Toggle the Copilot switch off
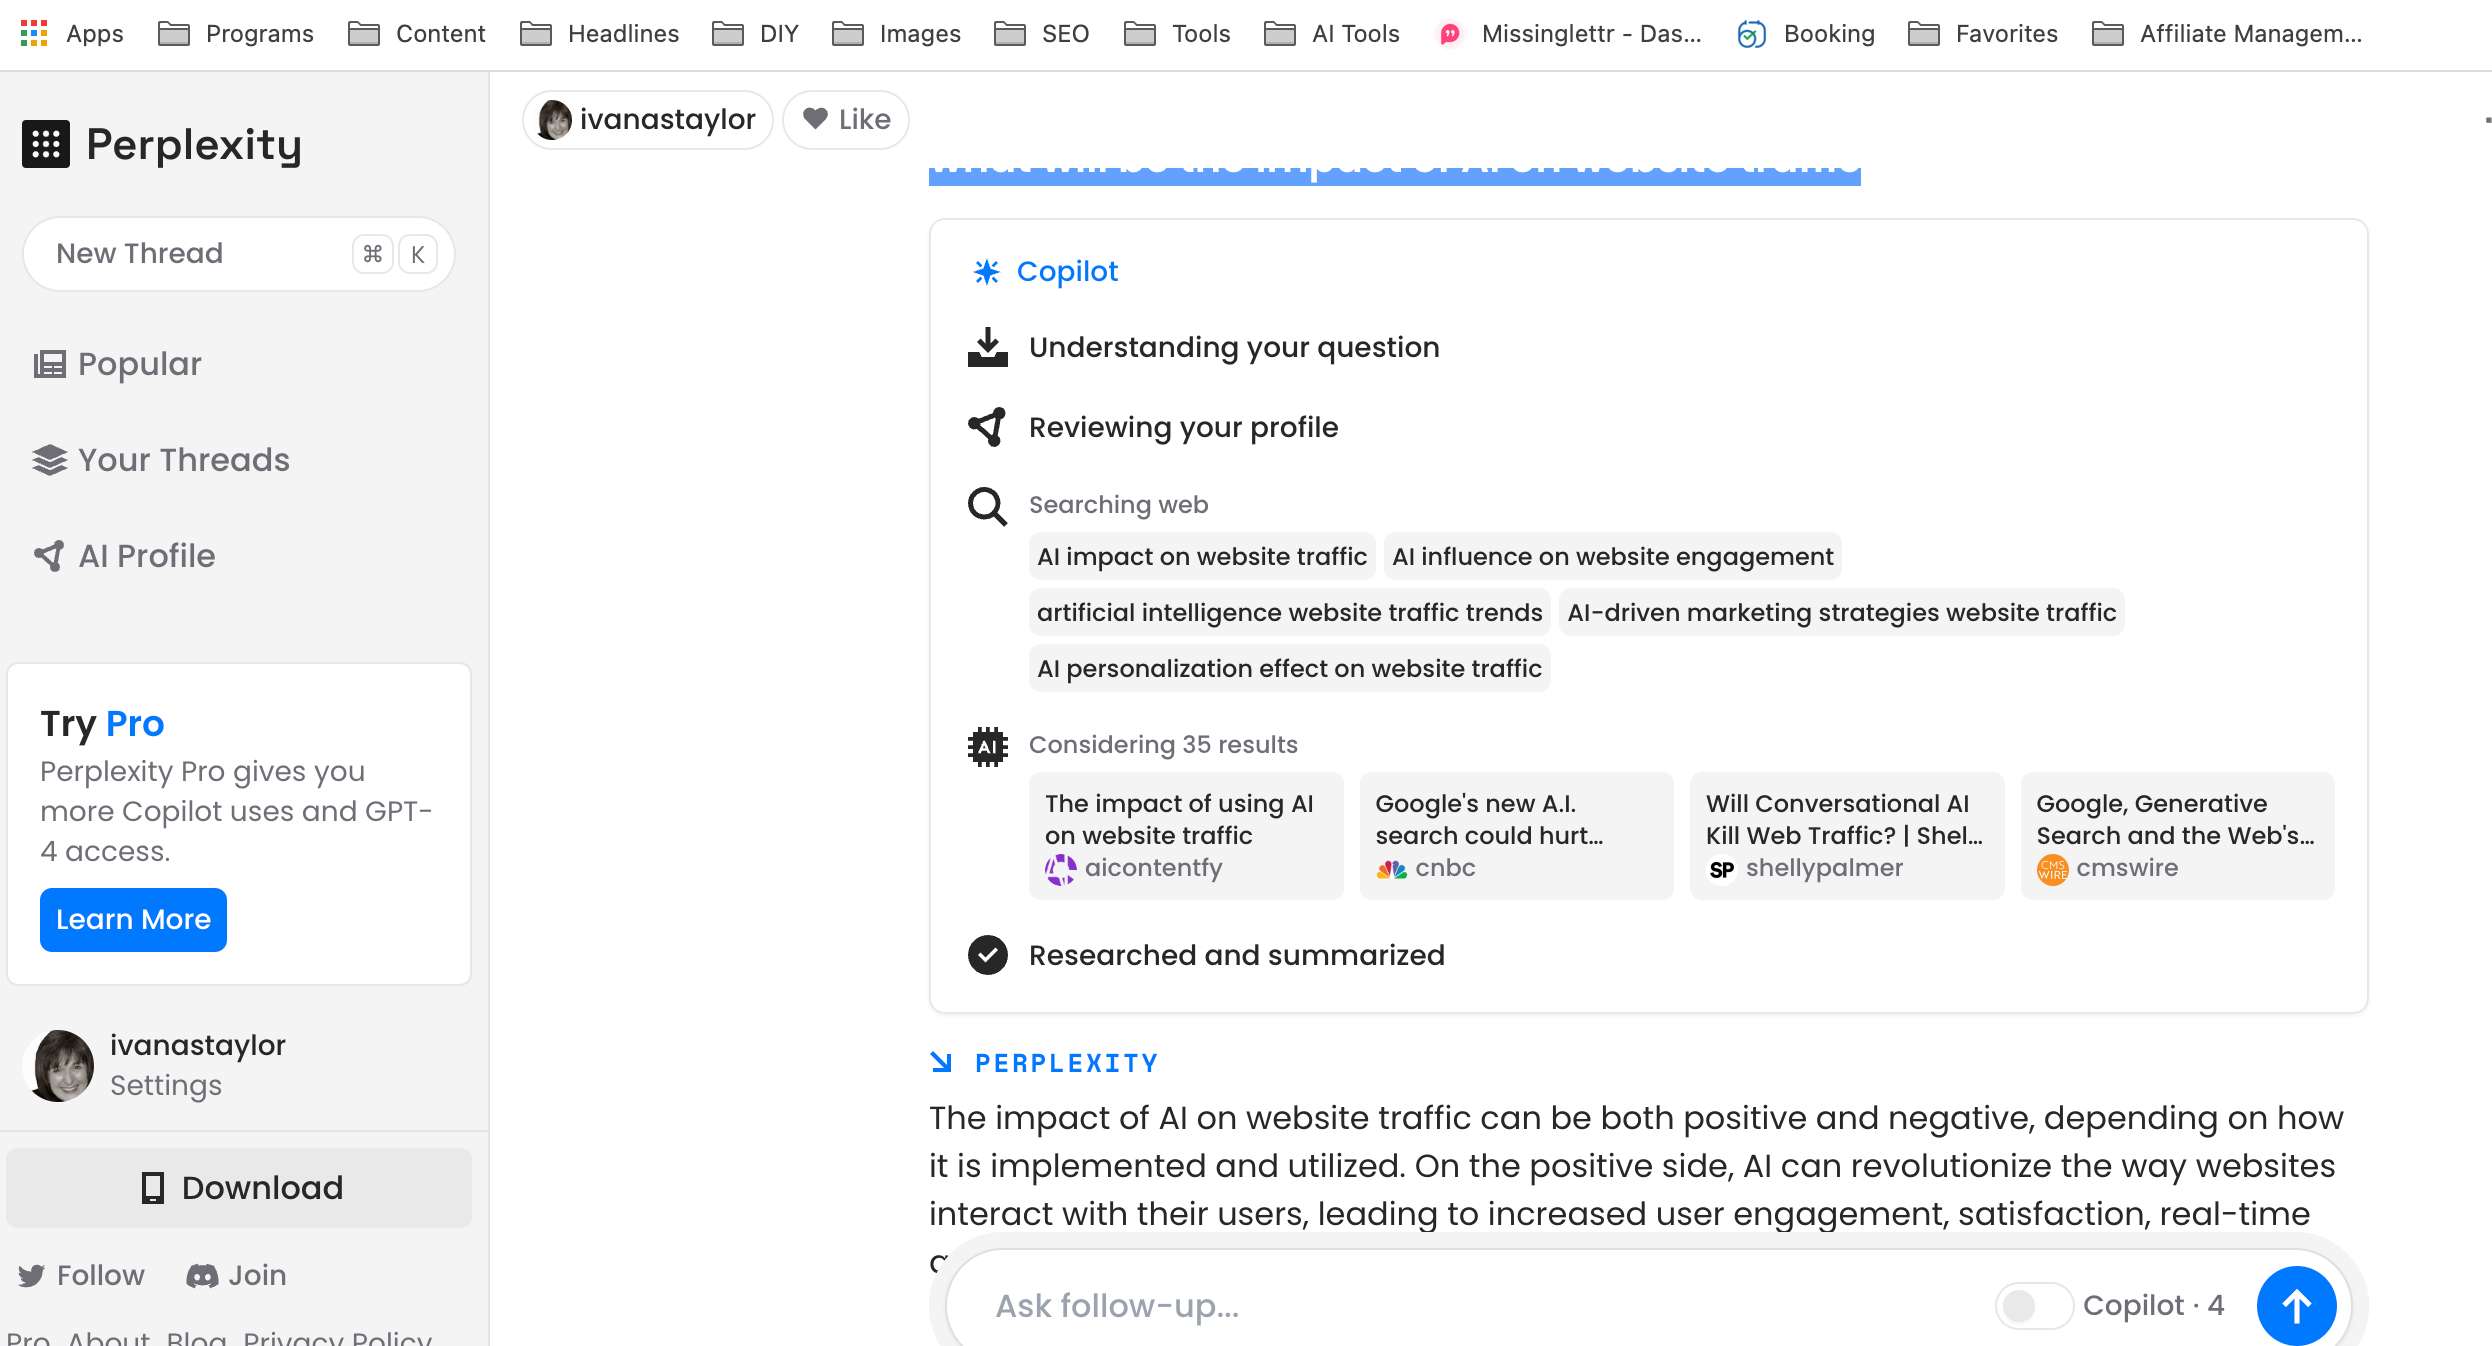2492x1346 pixels. pos(2034,1305)
